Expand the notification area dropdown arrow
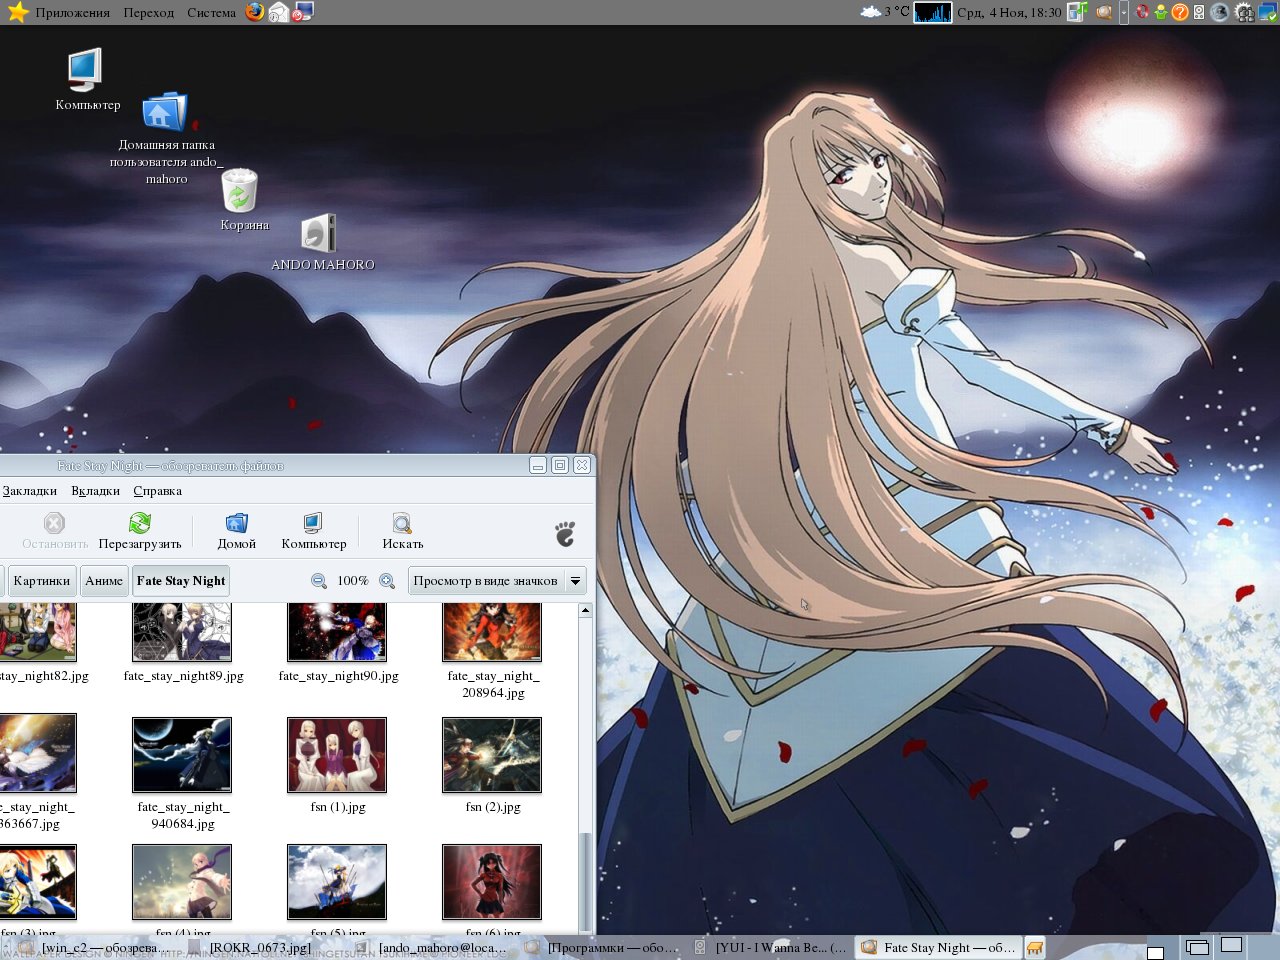The image size is (1280, 960). coord(1124,12)
